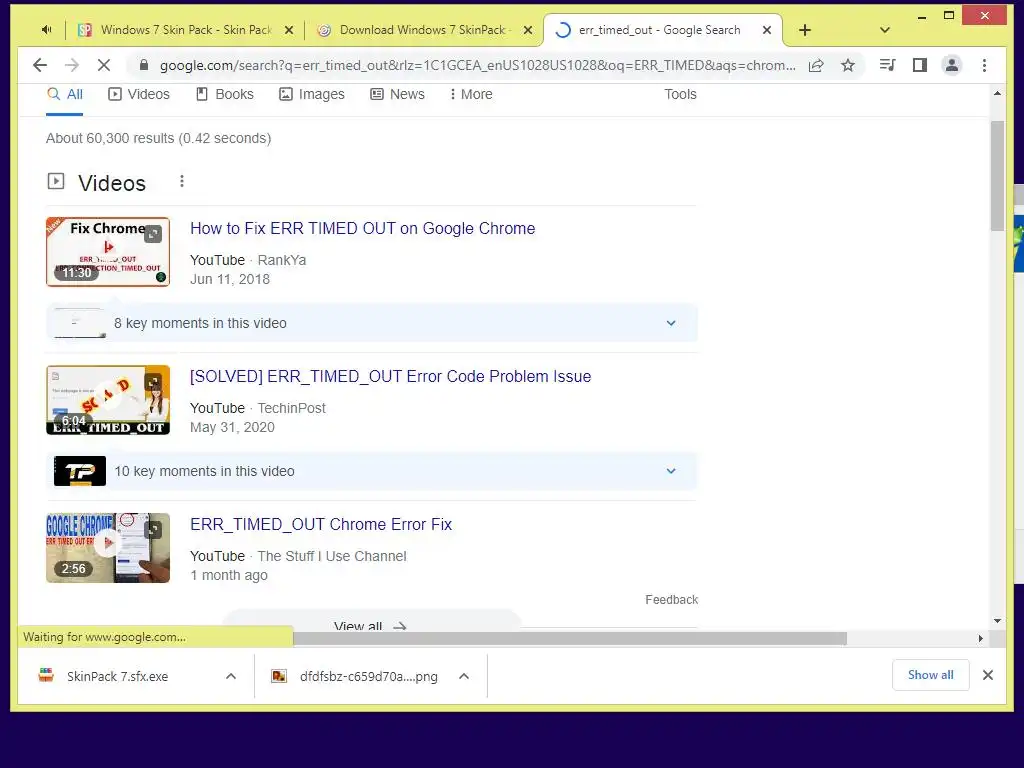Switch to News search results

(397, 95)
